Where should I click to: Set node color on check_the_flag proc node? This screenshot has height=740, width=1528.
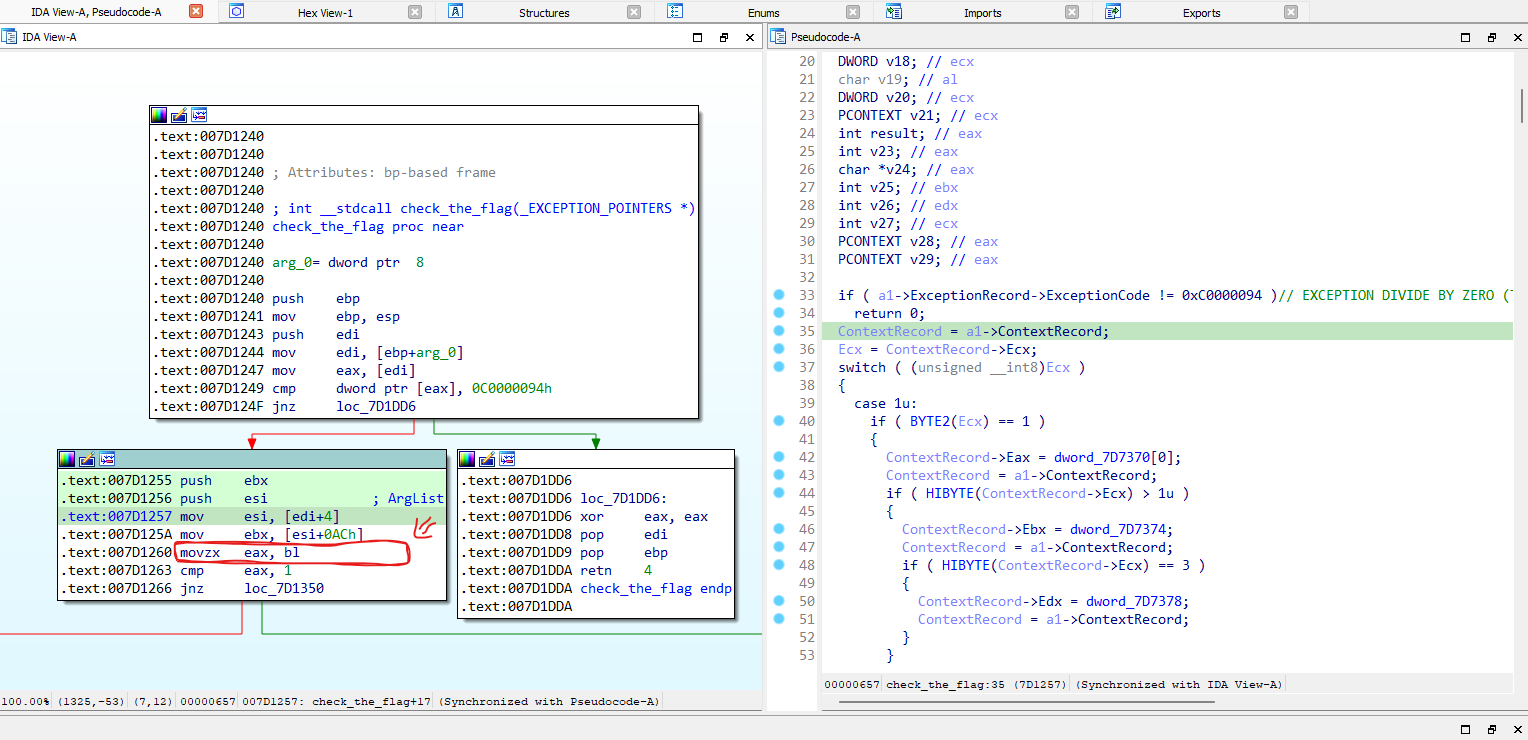point(159,115)
